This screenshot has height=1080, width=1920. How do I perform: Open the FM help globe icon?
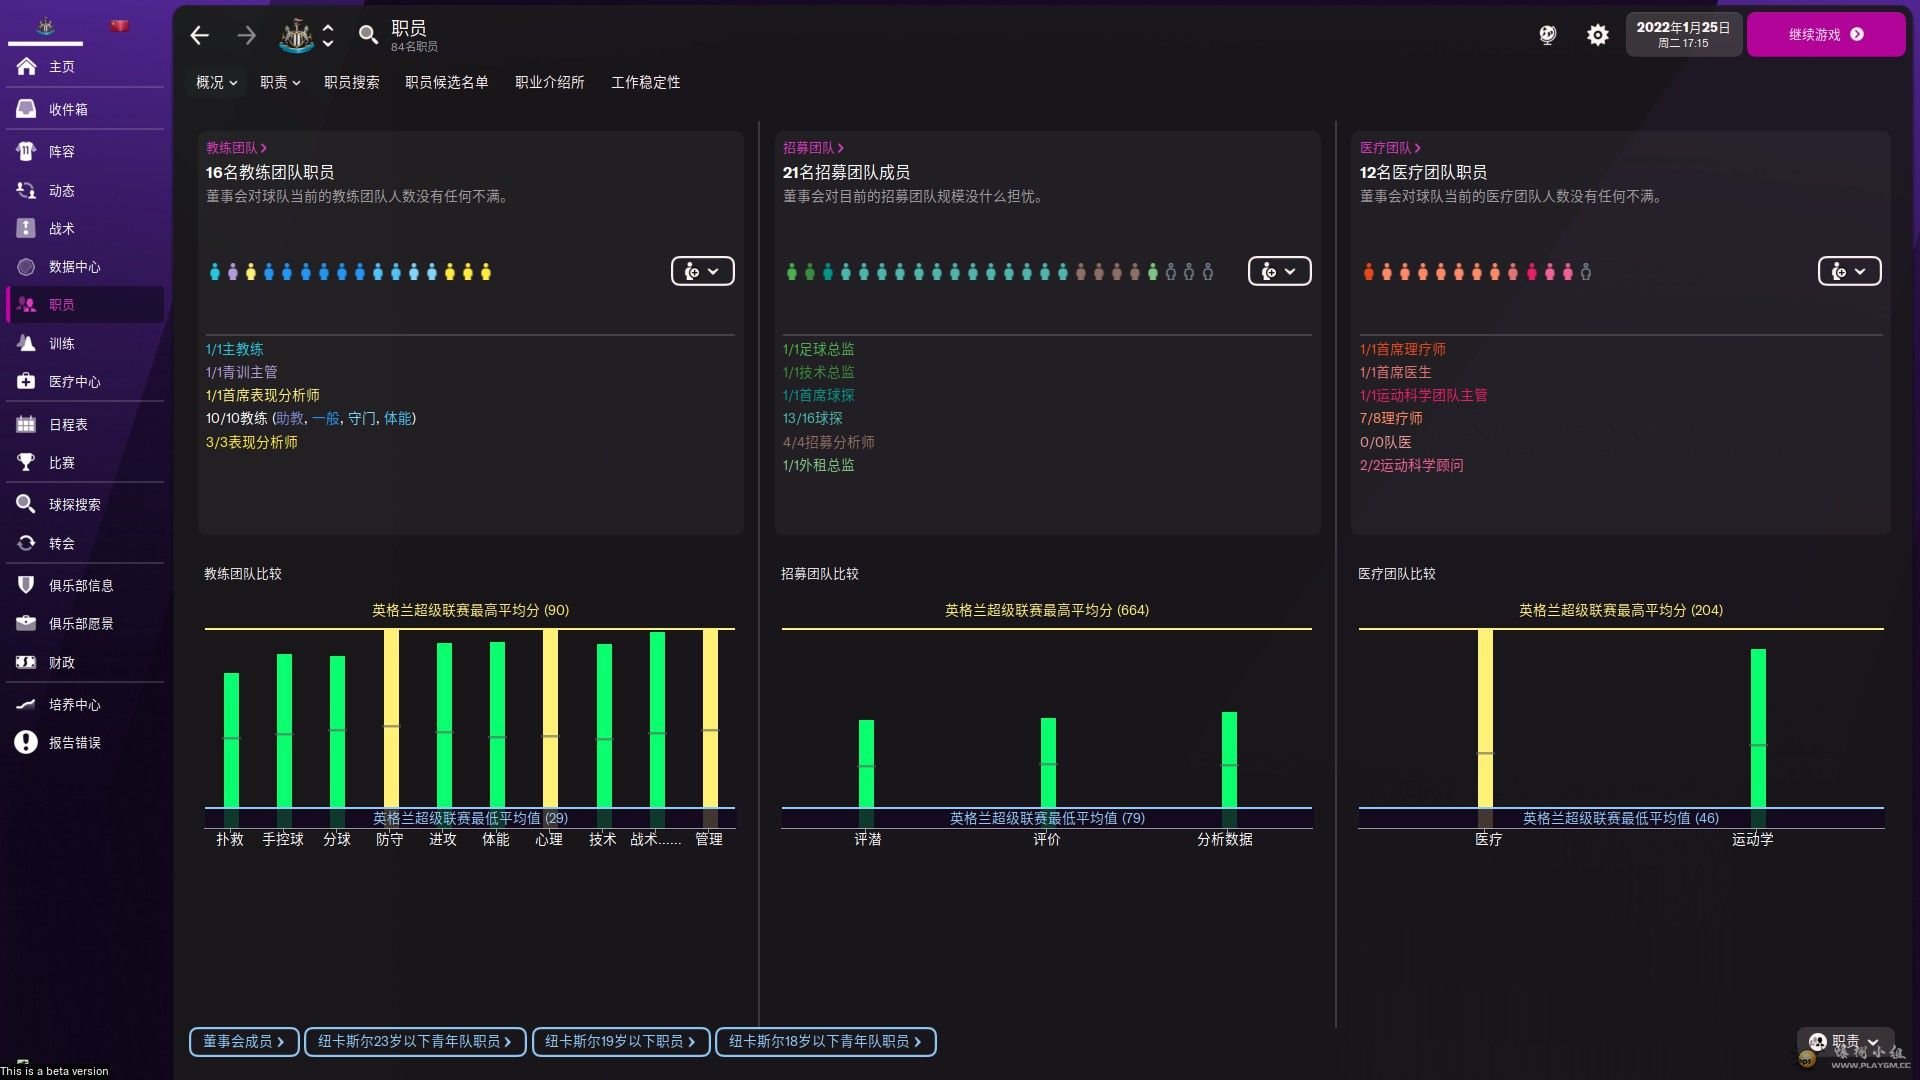(x=1547, y=35)
